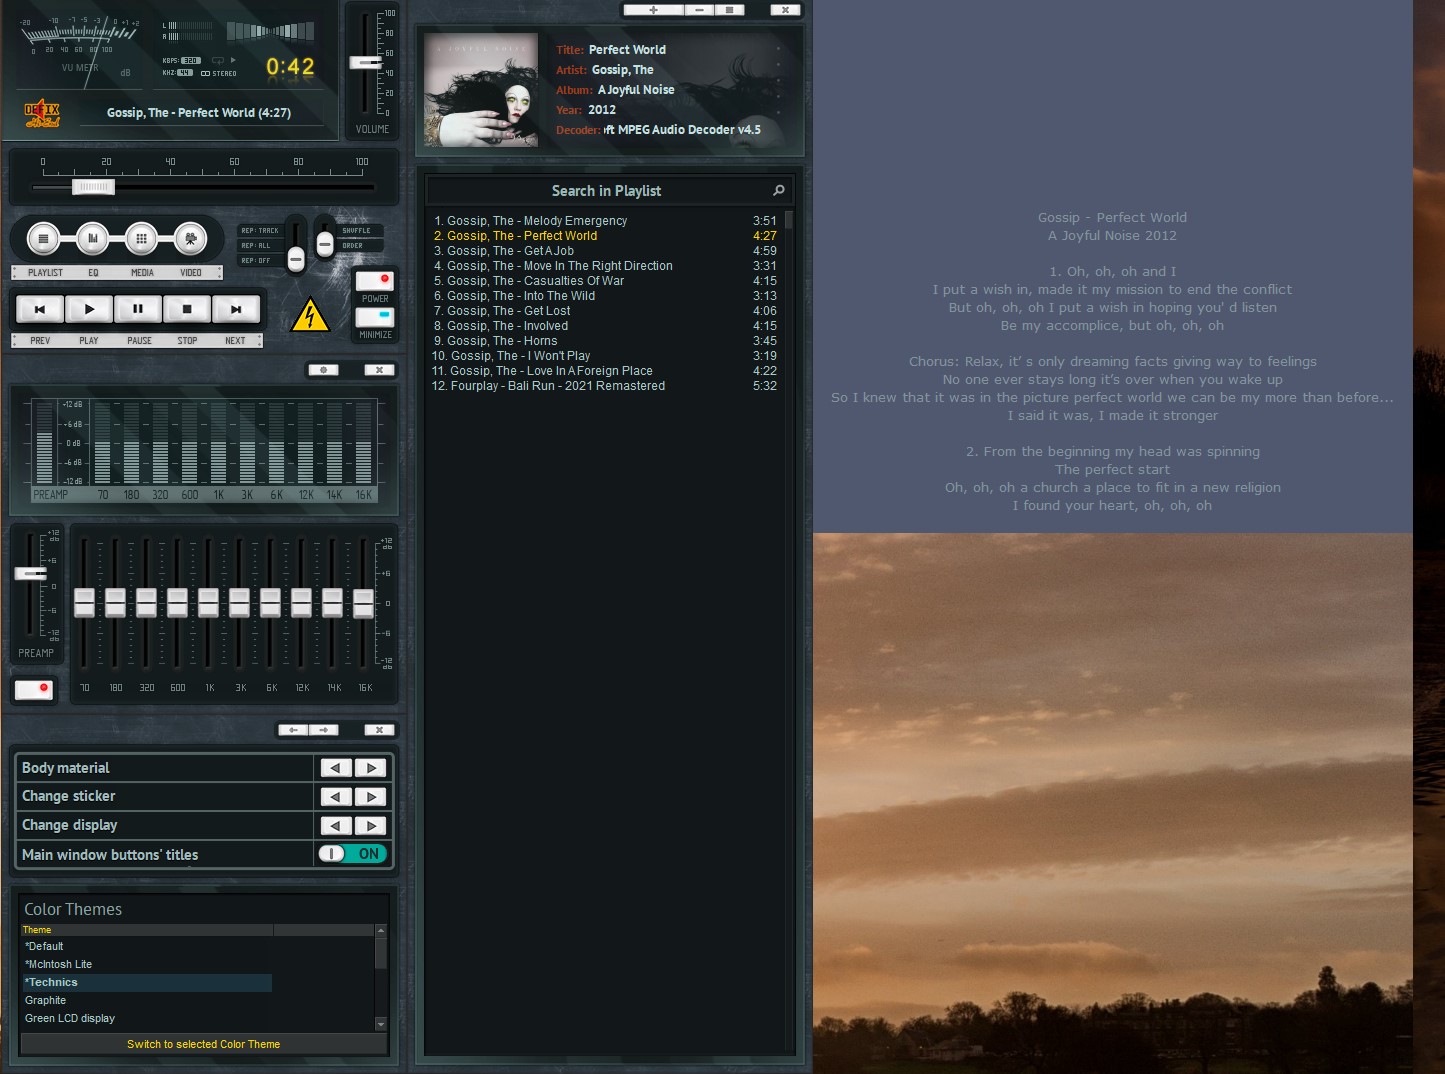Switch to next sticker
The height and width of the screenshot is (1074, 1445).
tap(371, 797)
